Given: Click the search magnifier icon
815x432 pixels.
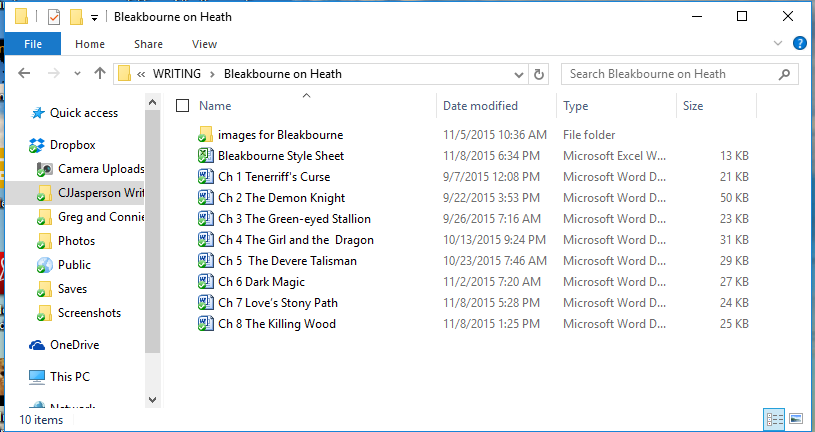Looking at the screenshot, I should (x=786, y=74).
